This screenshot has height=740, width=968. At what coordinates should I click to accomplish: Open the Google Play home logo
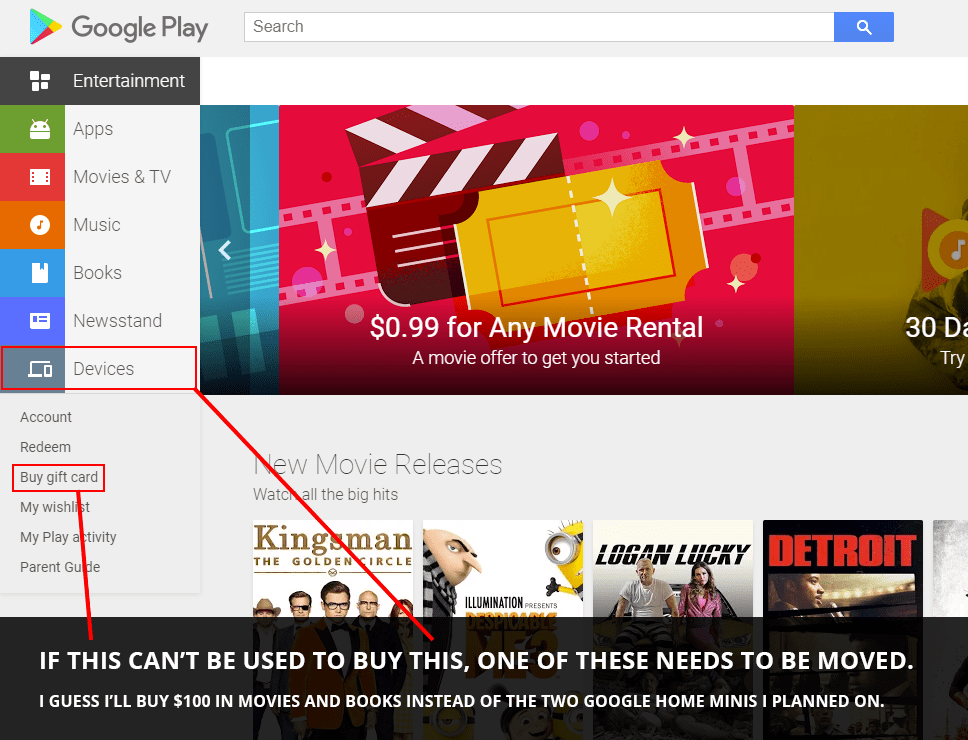click(x=117, y=28)
